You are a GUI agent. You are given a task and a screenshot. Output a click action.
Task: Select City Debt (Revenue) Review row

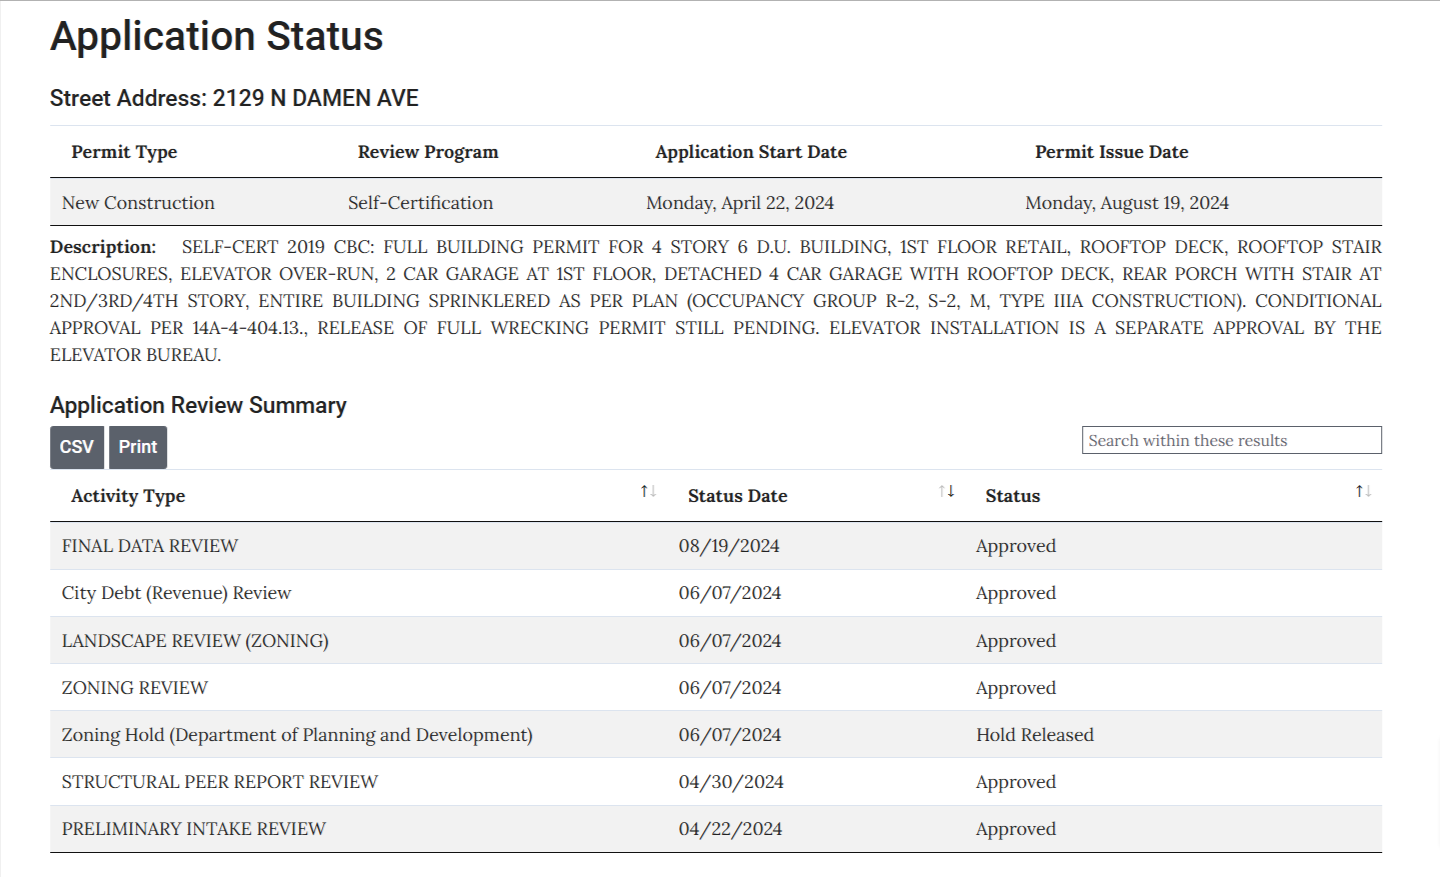(716, 593)
